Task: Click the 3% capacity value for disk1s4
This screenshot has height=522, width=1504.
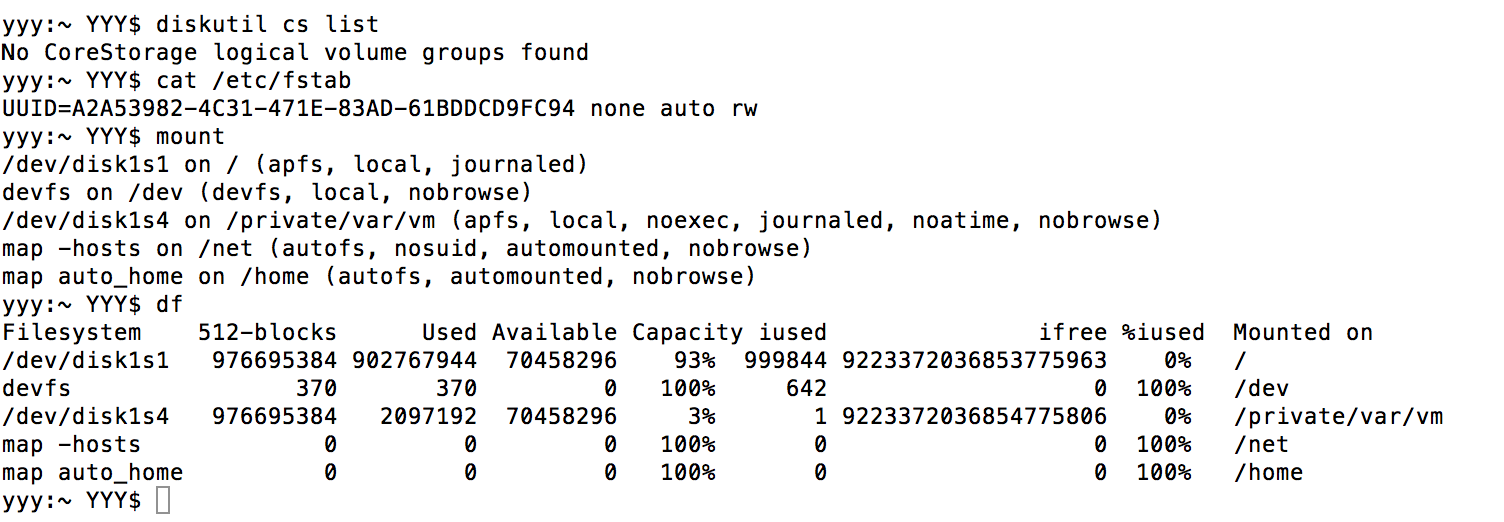Action: click(x=701, y=416)
